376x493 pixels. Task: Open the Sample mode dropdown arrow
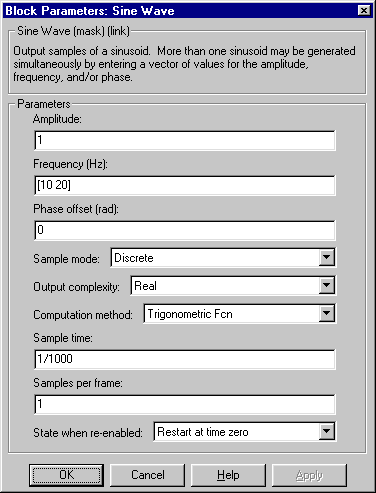[326, 257]
